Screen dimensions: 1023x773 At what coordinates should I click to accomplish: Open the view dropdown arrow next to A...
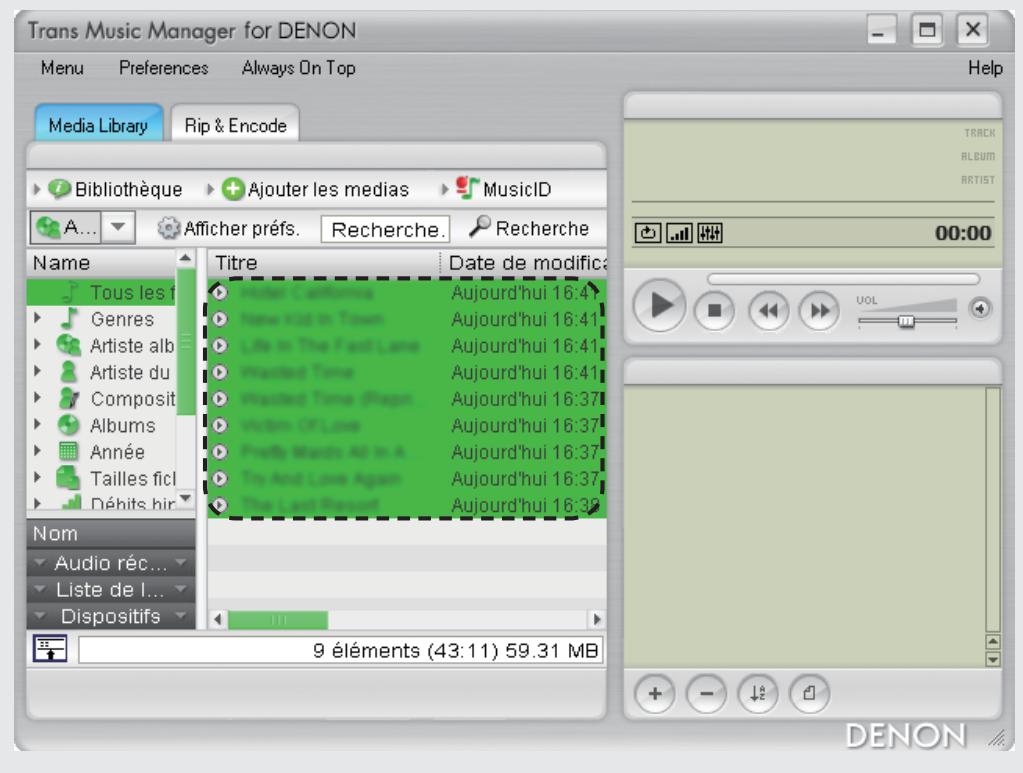118,227
